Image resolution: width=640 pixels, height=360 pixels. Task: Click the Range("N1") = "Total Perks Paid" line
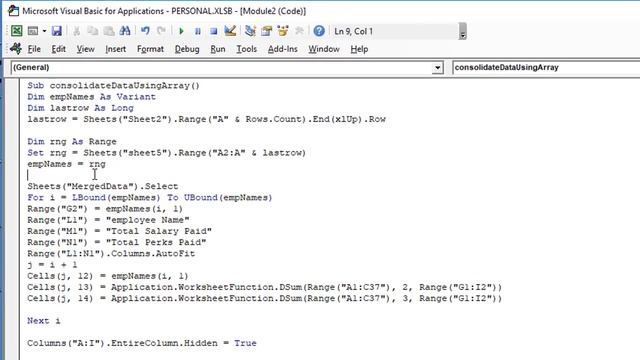coord(117,242)
